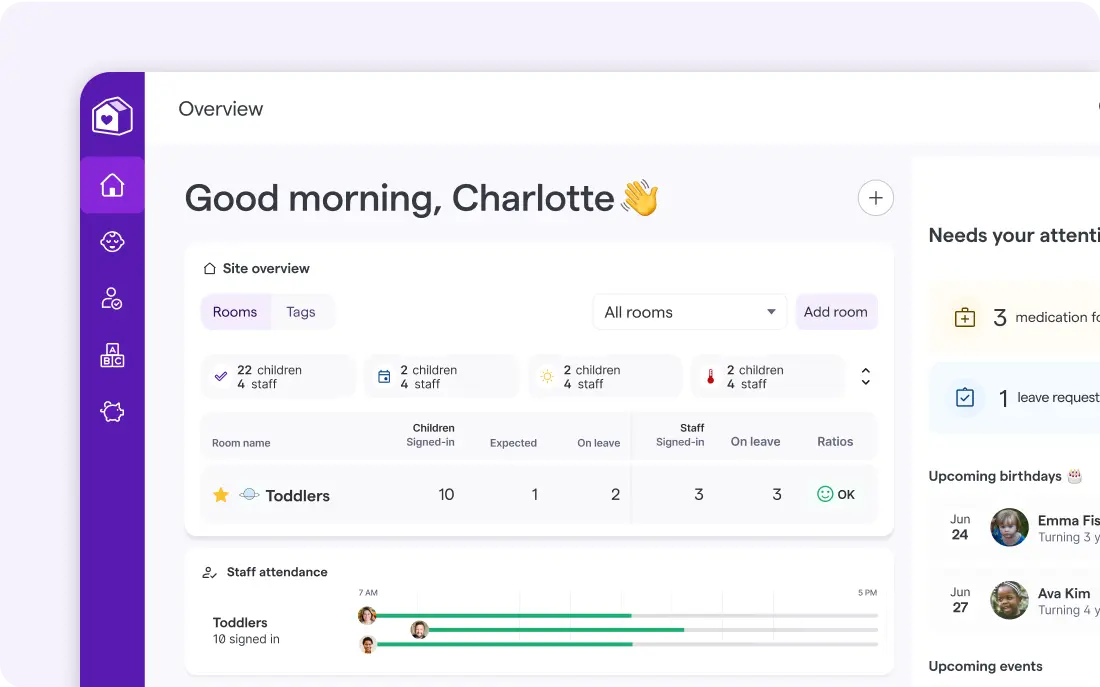
Task: Click the Ava Kim name
Action: tap(1064, 593)
